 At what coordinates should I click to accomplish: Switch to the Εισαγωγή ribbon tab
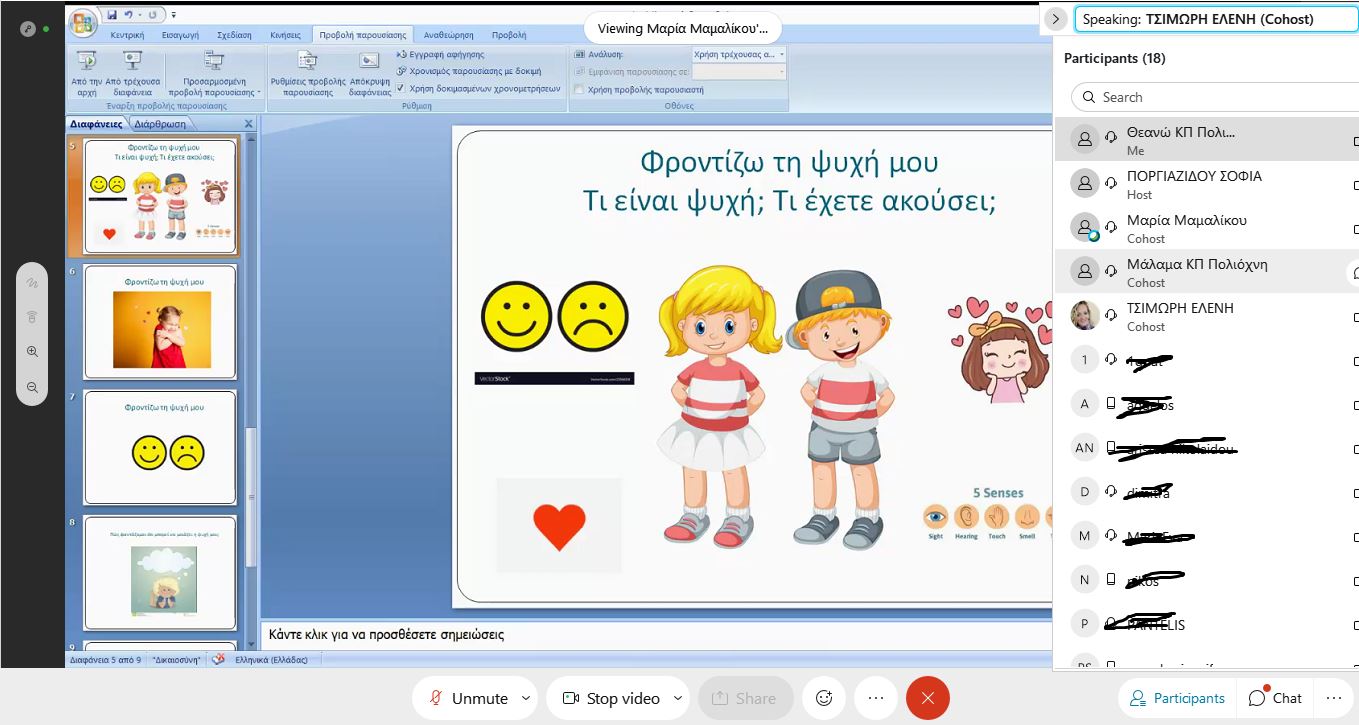click(180, 35)
